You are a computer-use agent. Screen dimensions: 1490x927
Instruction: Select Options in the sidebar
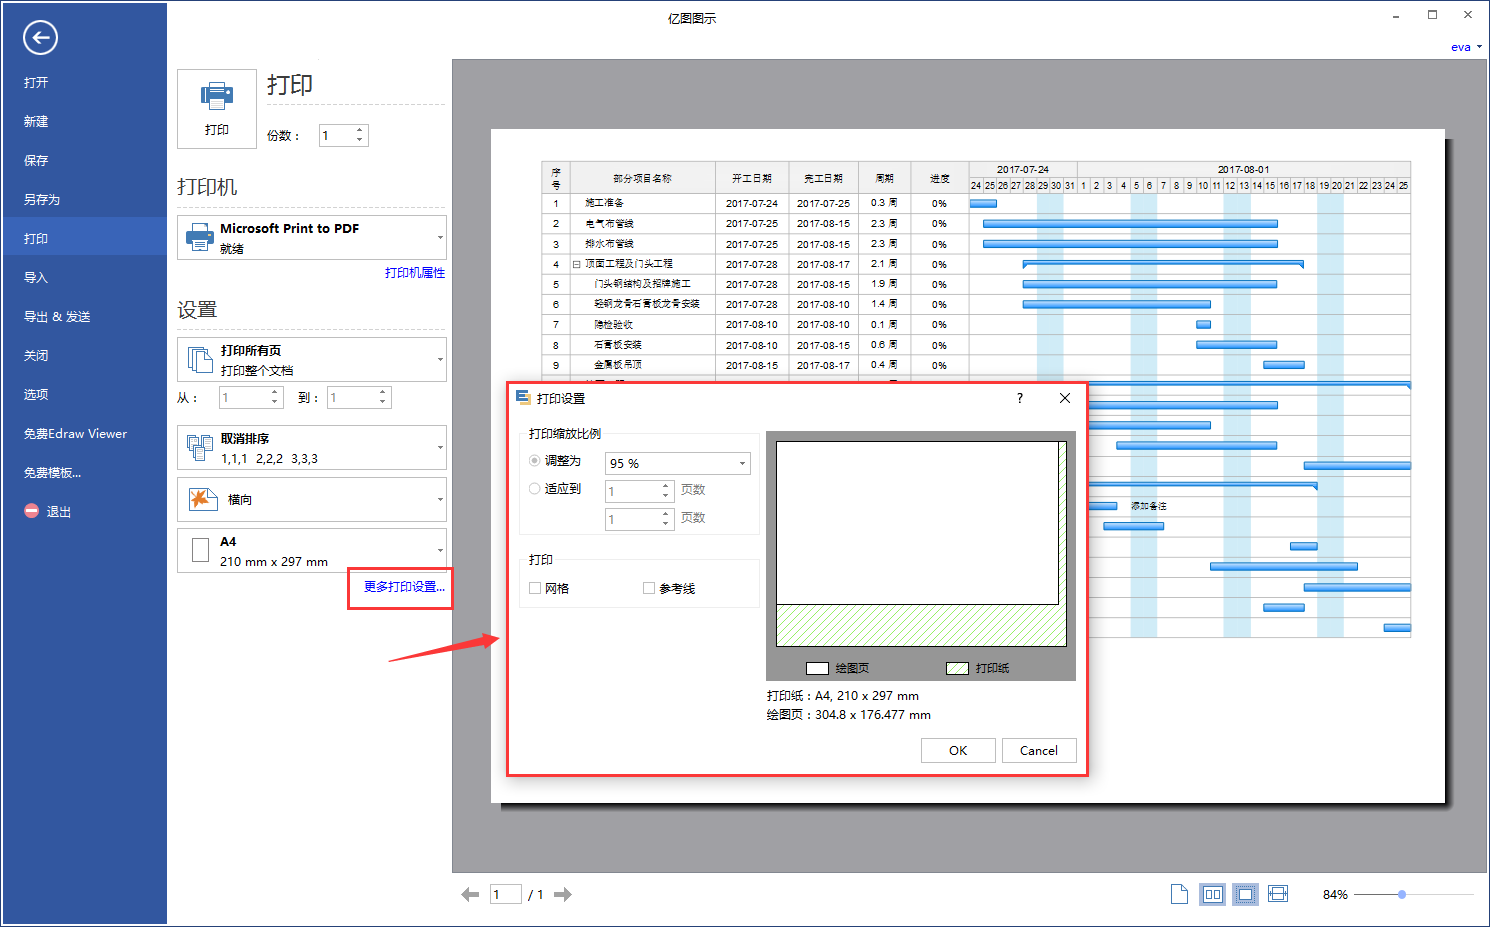pos(36,394)
